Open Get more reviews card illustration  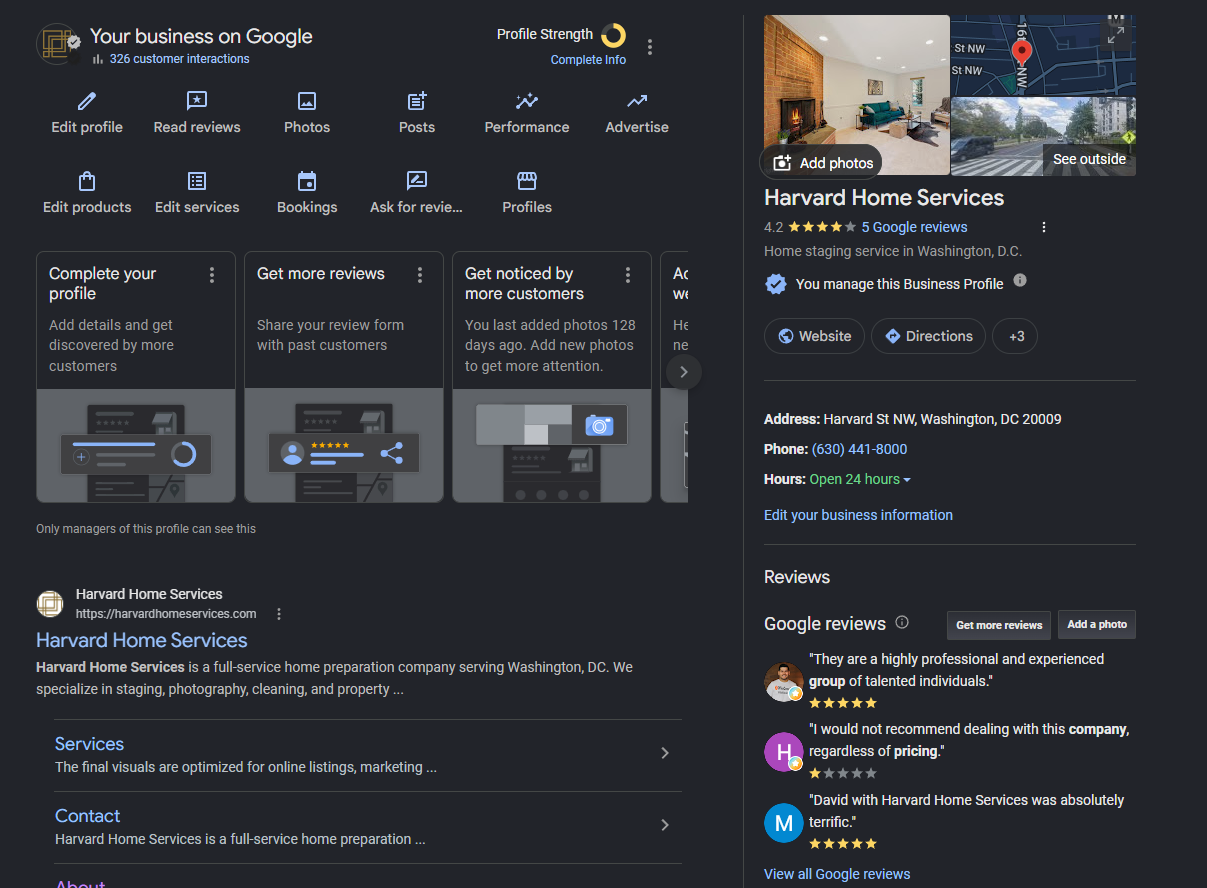(x=344, y=445)
